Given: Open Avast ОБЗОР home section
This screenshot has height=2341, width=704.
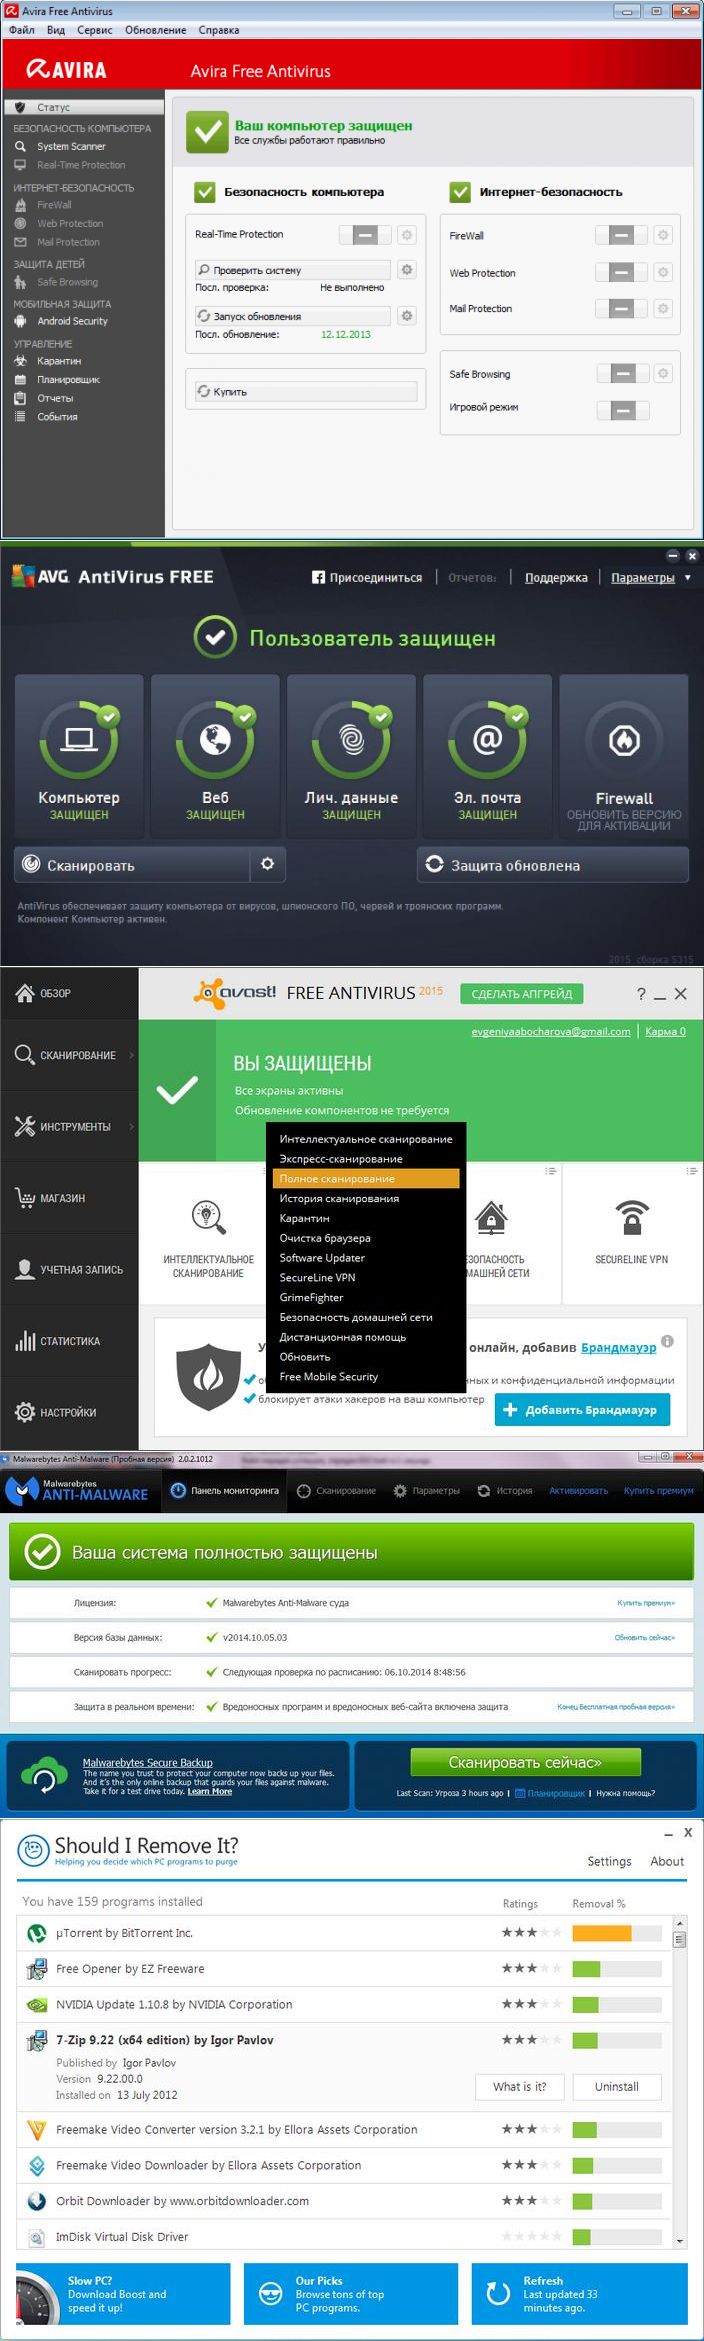Looking at the screenshot, I should (69, 993).
